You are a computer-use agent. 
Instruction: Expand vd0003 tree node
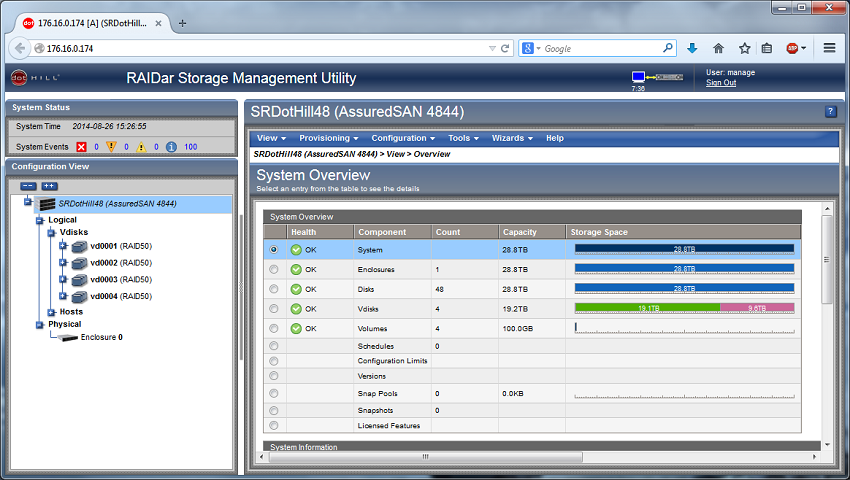point(63,279)
